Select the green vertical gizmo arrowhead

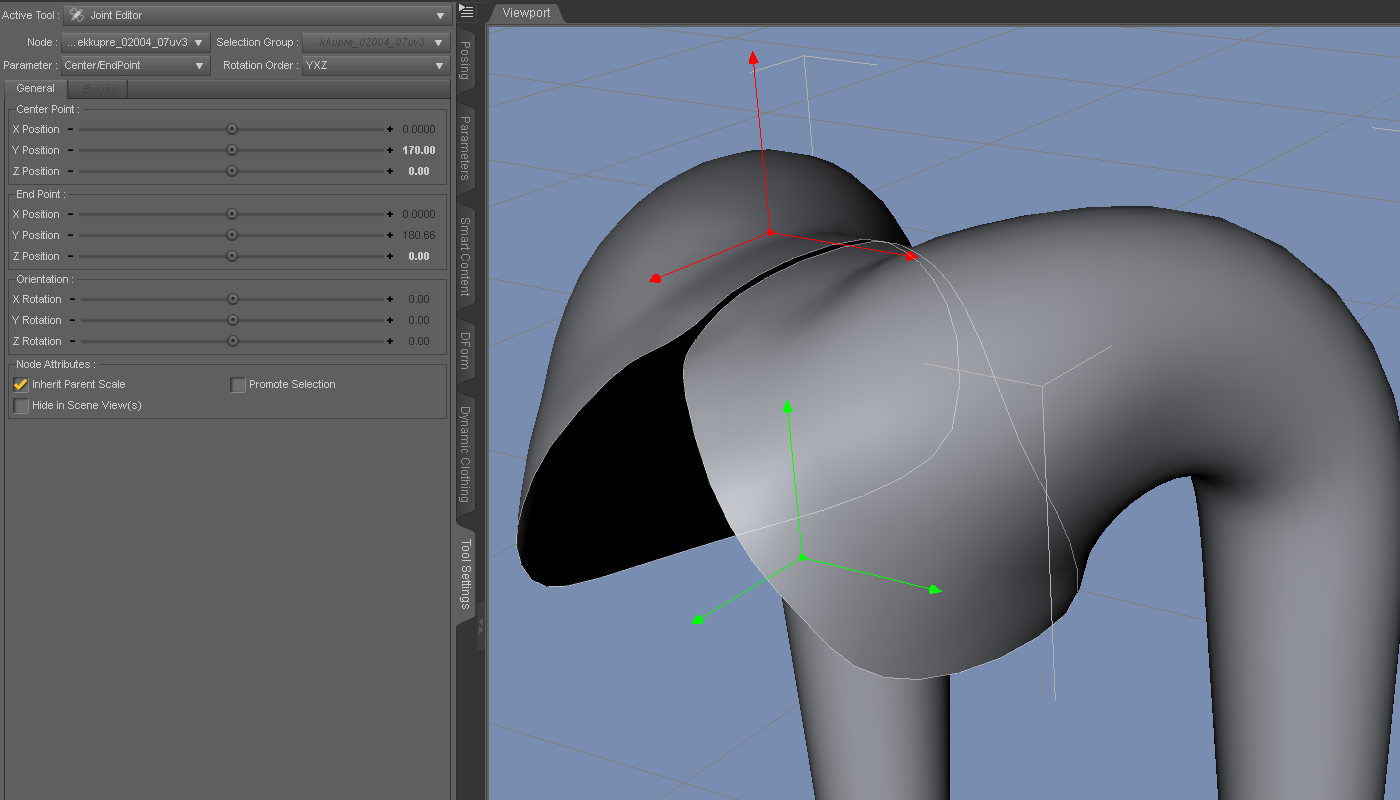pos(788,406)
